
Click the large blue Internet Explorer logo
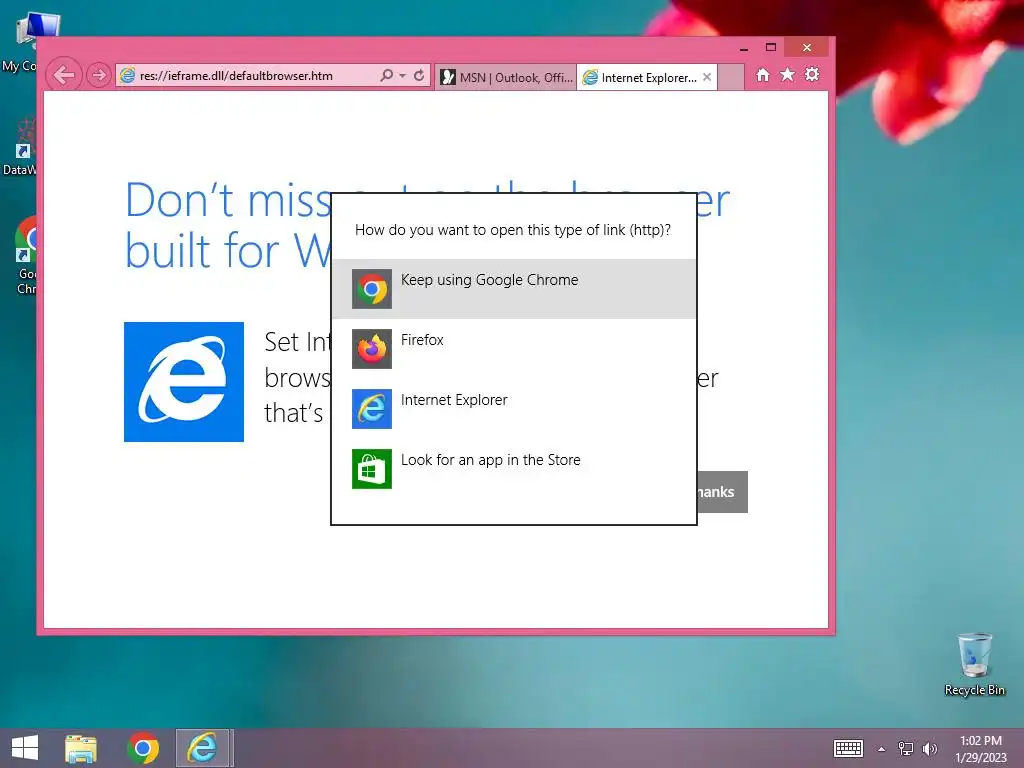pyautogui.click(x=184, y=382)
